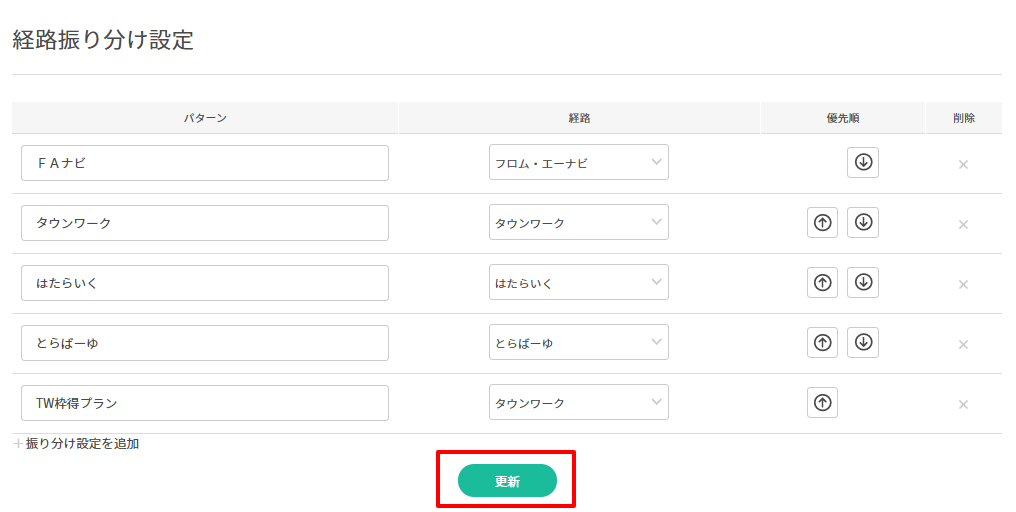This screenshot has width=1016, height=512.
Task: Move はたらいく row down in priority
Action: point(862,283)
